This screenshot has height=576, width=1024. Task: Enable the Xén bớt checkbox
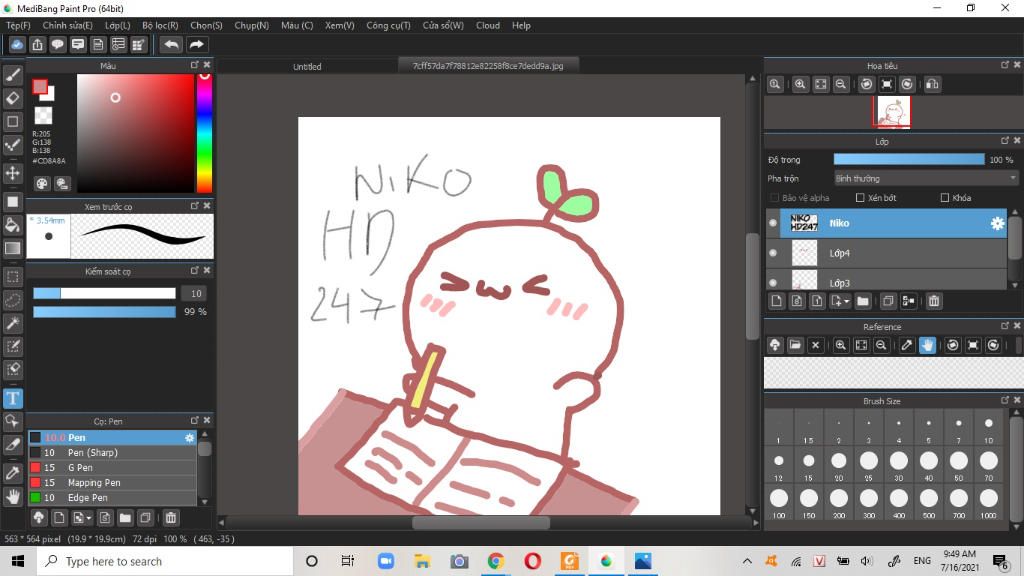(x=860, y=198)
